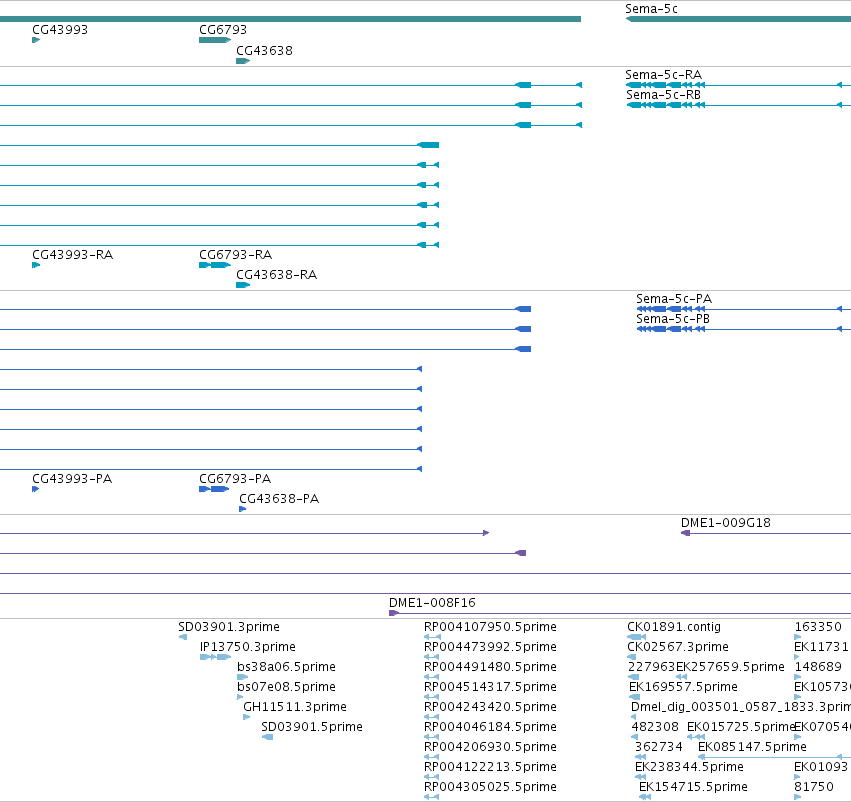Select the EK238344.5prime EST label
Image resolution: width=851 pixels, height=802 pixels.
pos(689,767)
